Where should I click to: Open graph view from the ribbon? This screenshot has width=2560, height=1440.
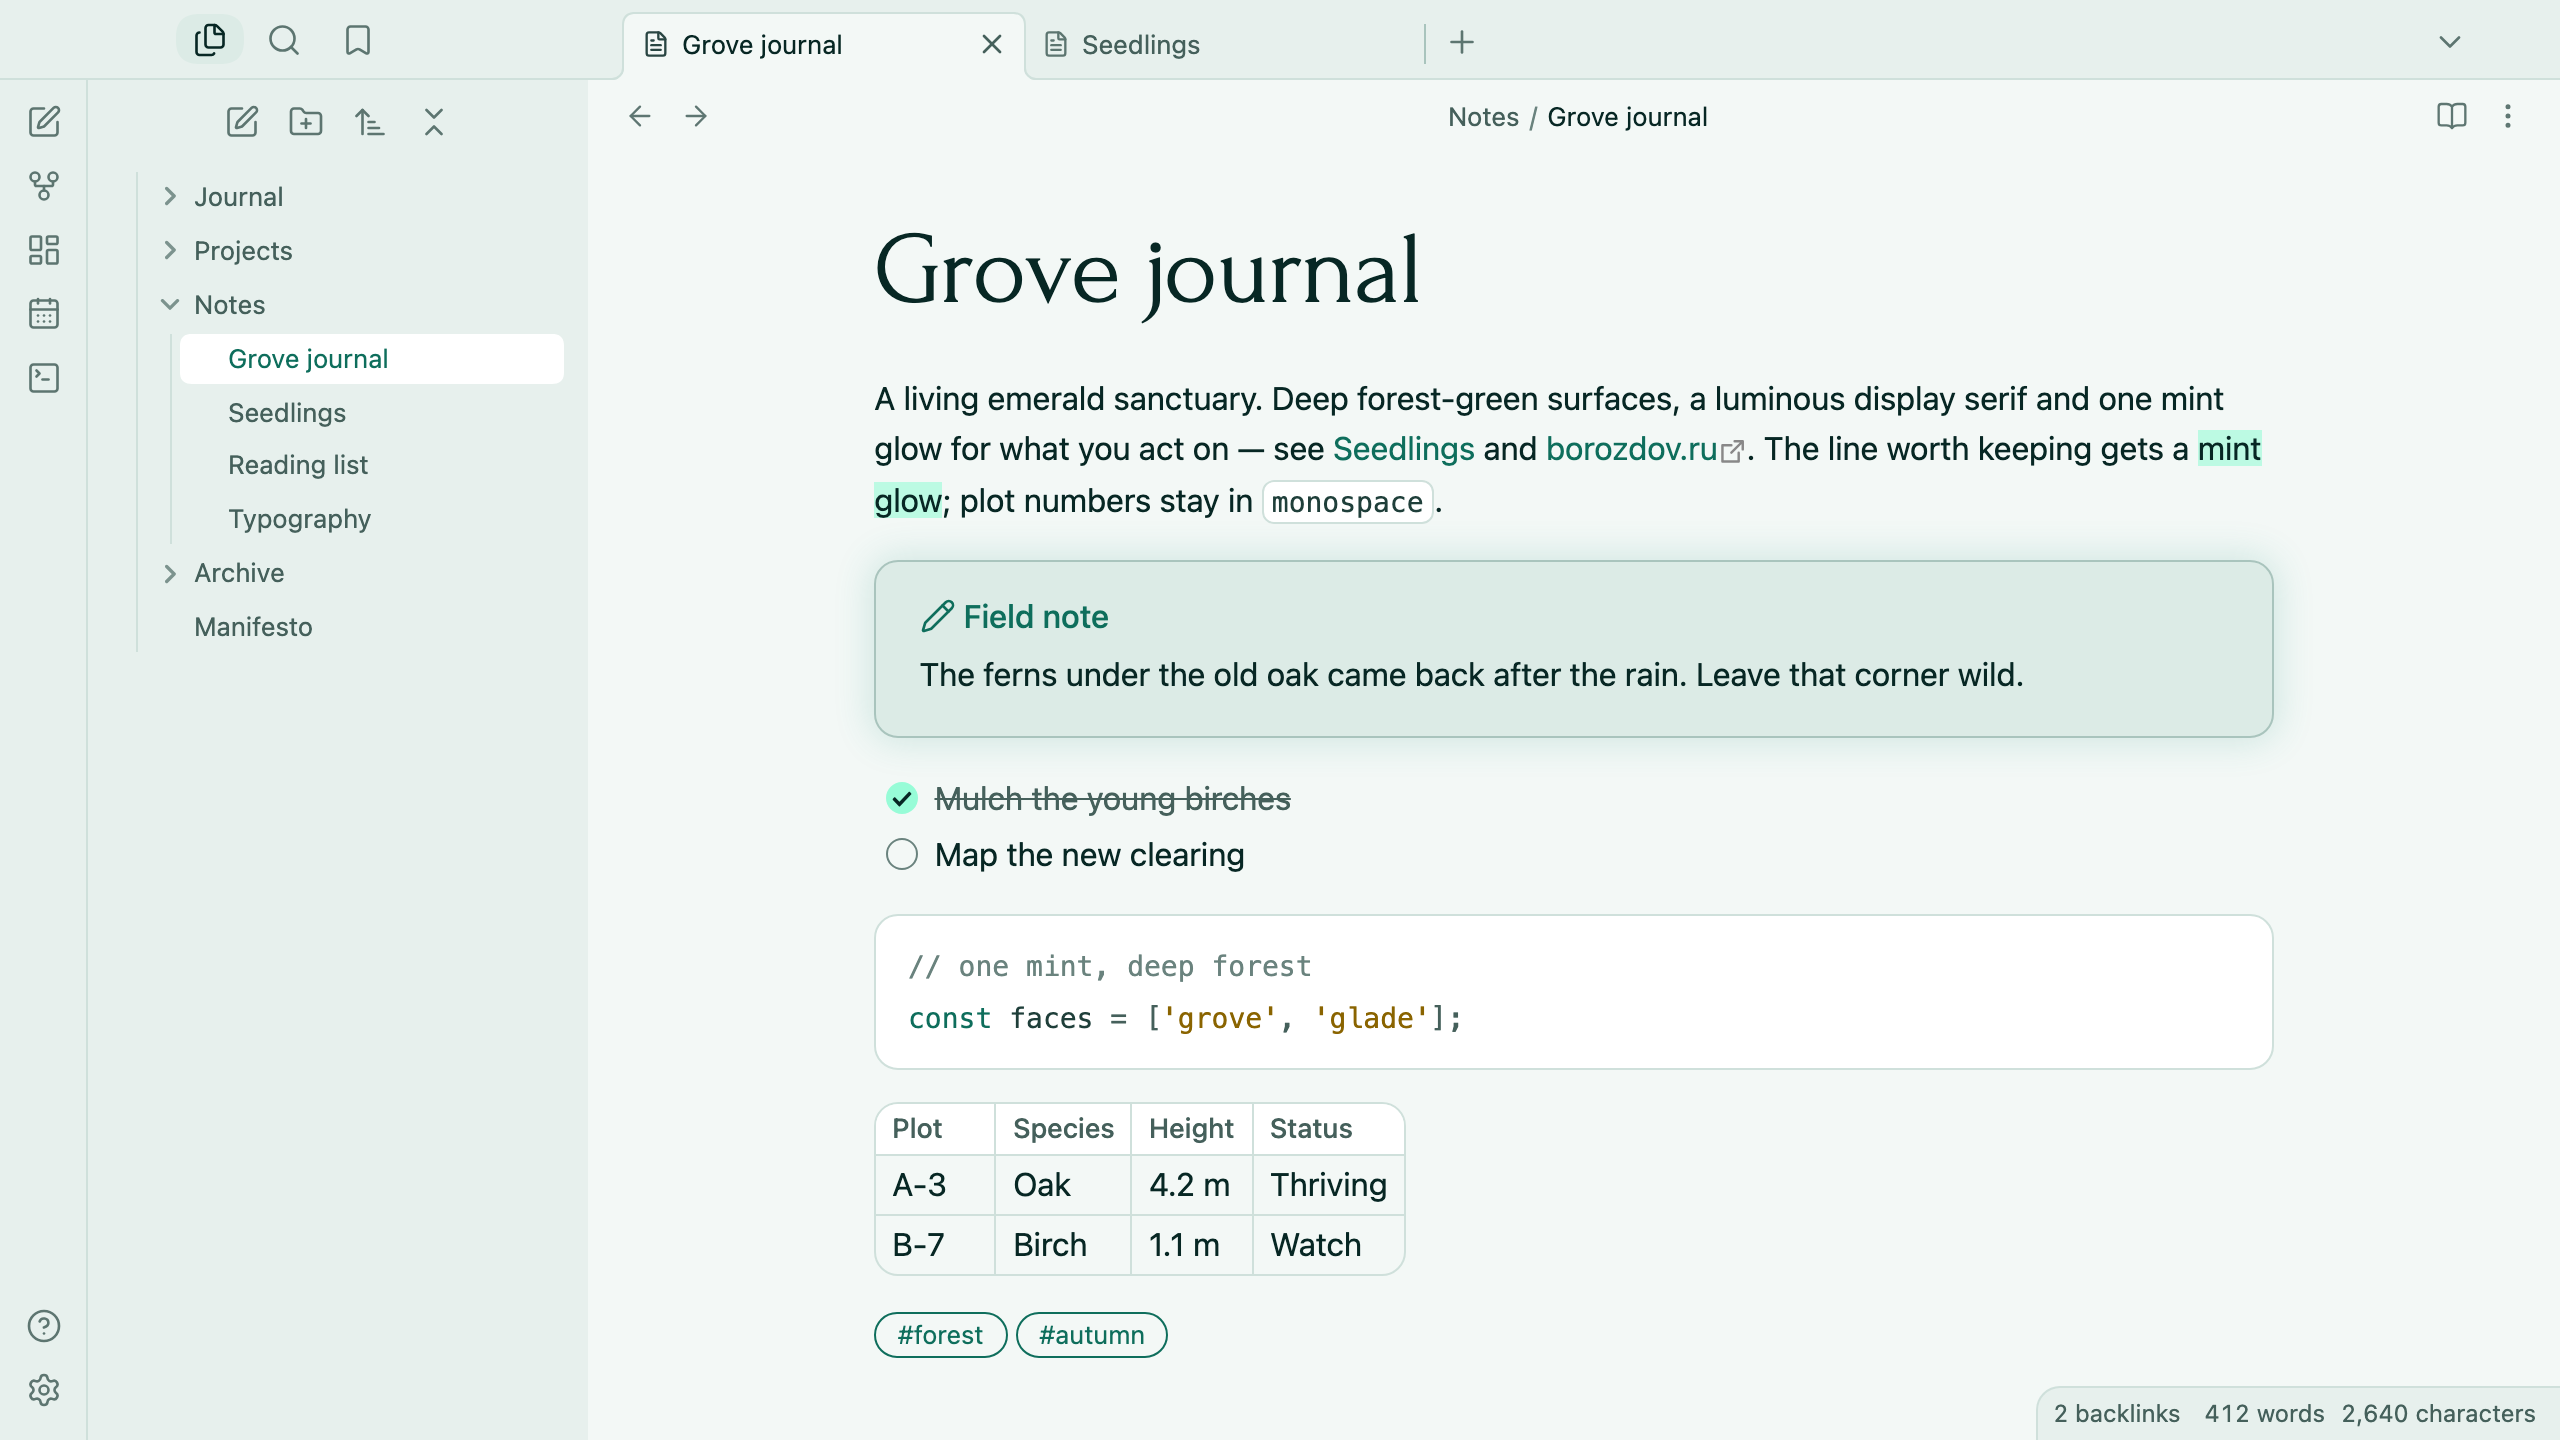44,186
